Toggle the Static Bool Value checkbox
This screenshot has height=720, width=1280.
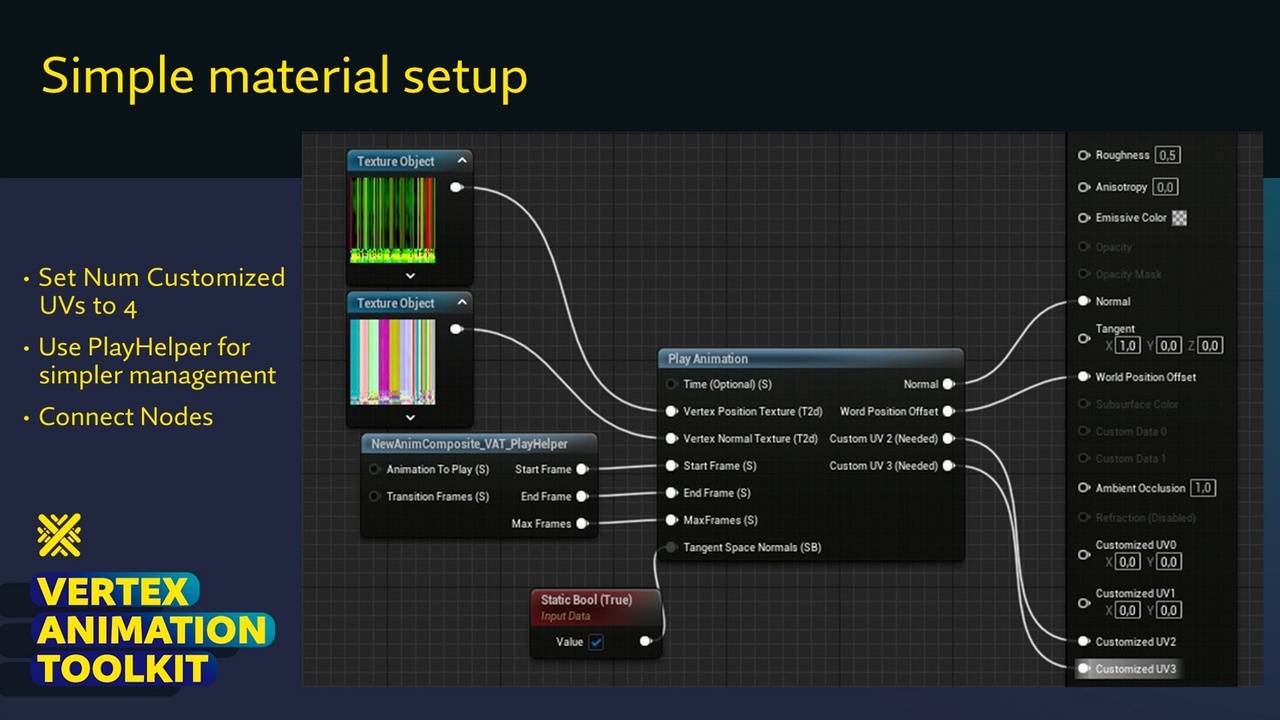tap(596, 642)
